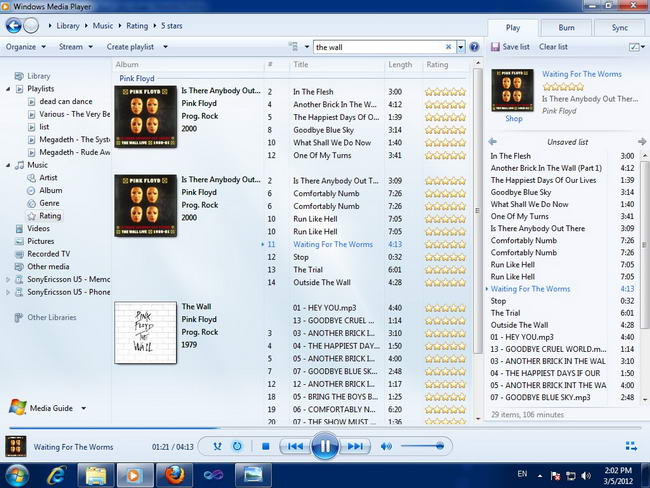The image size is (650, 488).
Task: Sort by the Length column header
Action: [x=400, y=65]
